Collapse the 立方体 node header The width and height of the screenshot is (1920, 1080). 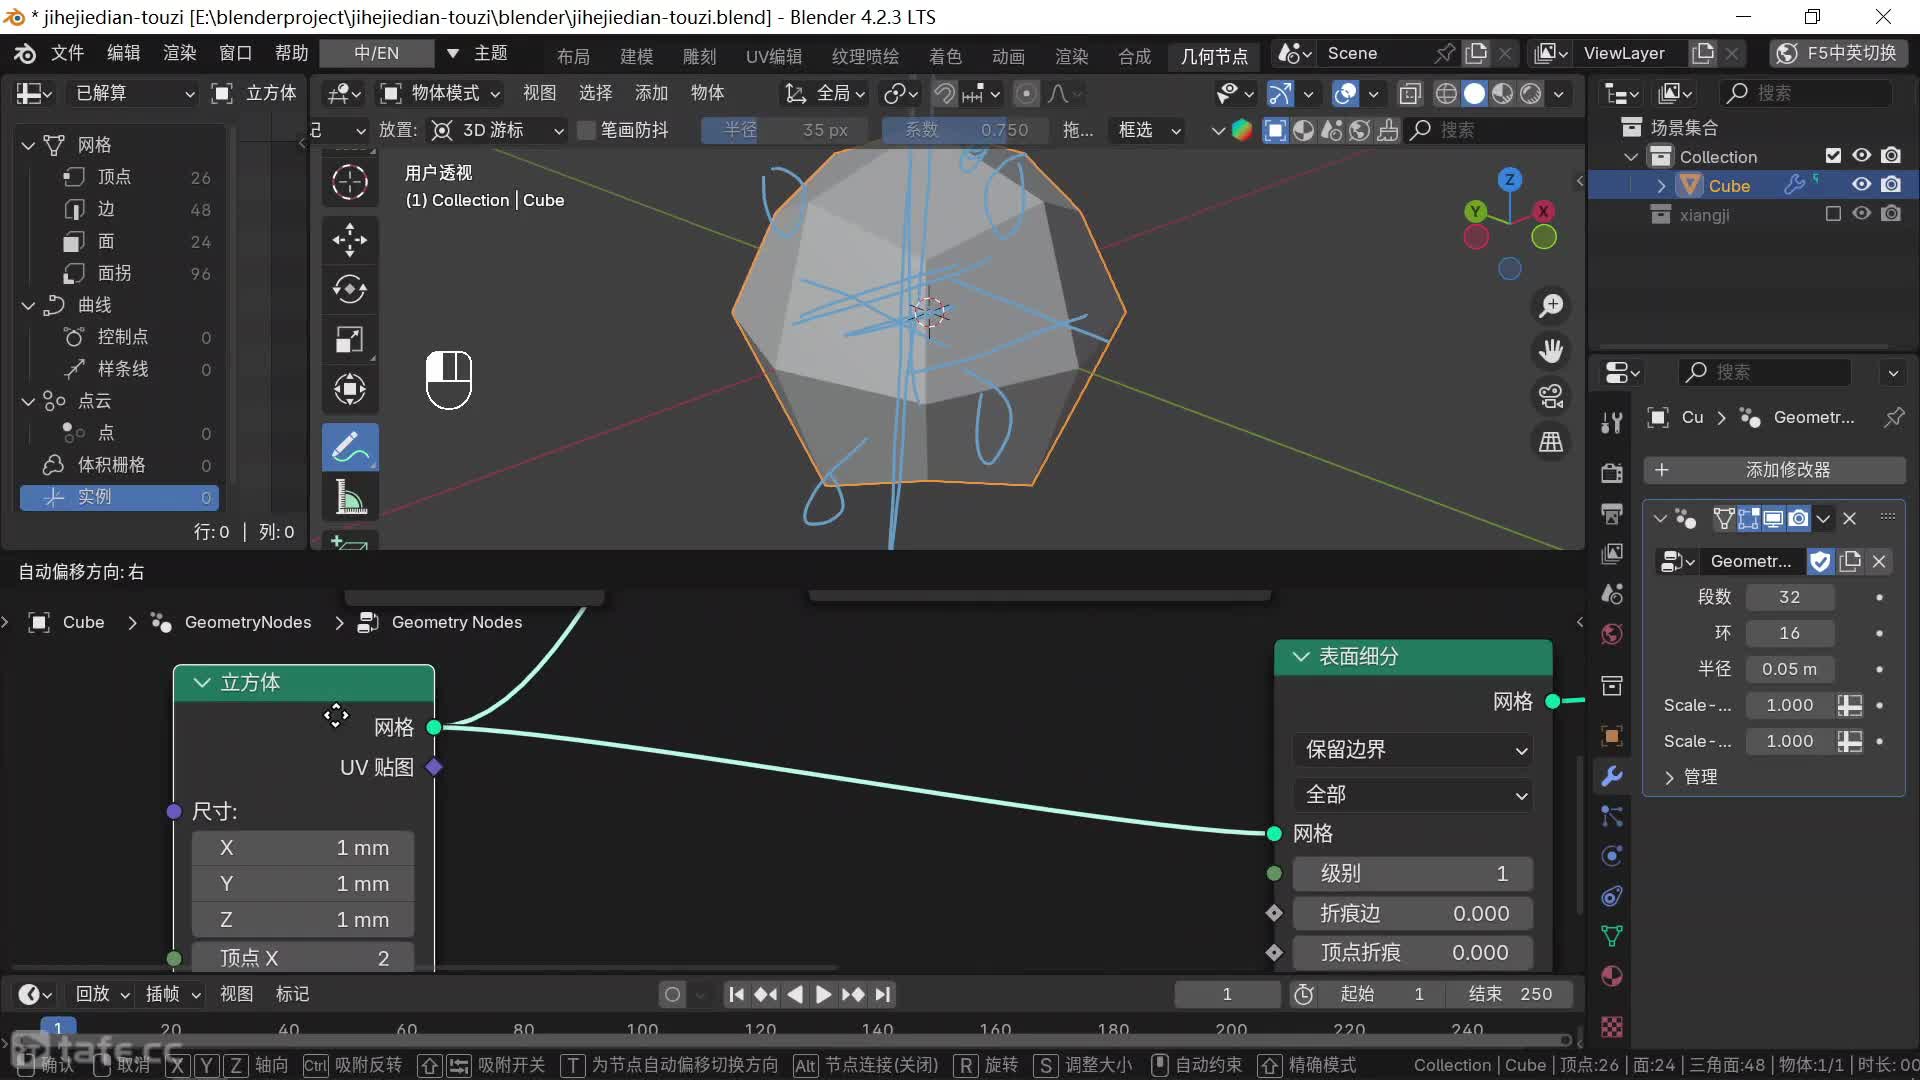pyautogui.click(x=202, y=683)
